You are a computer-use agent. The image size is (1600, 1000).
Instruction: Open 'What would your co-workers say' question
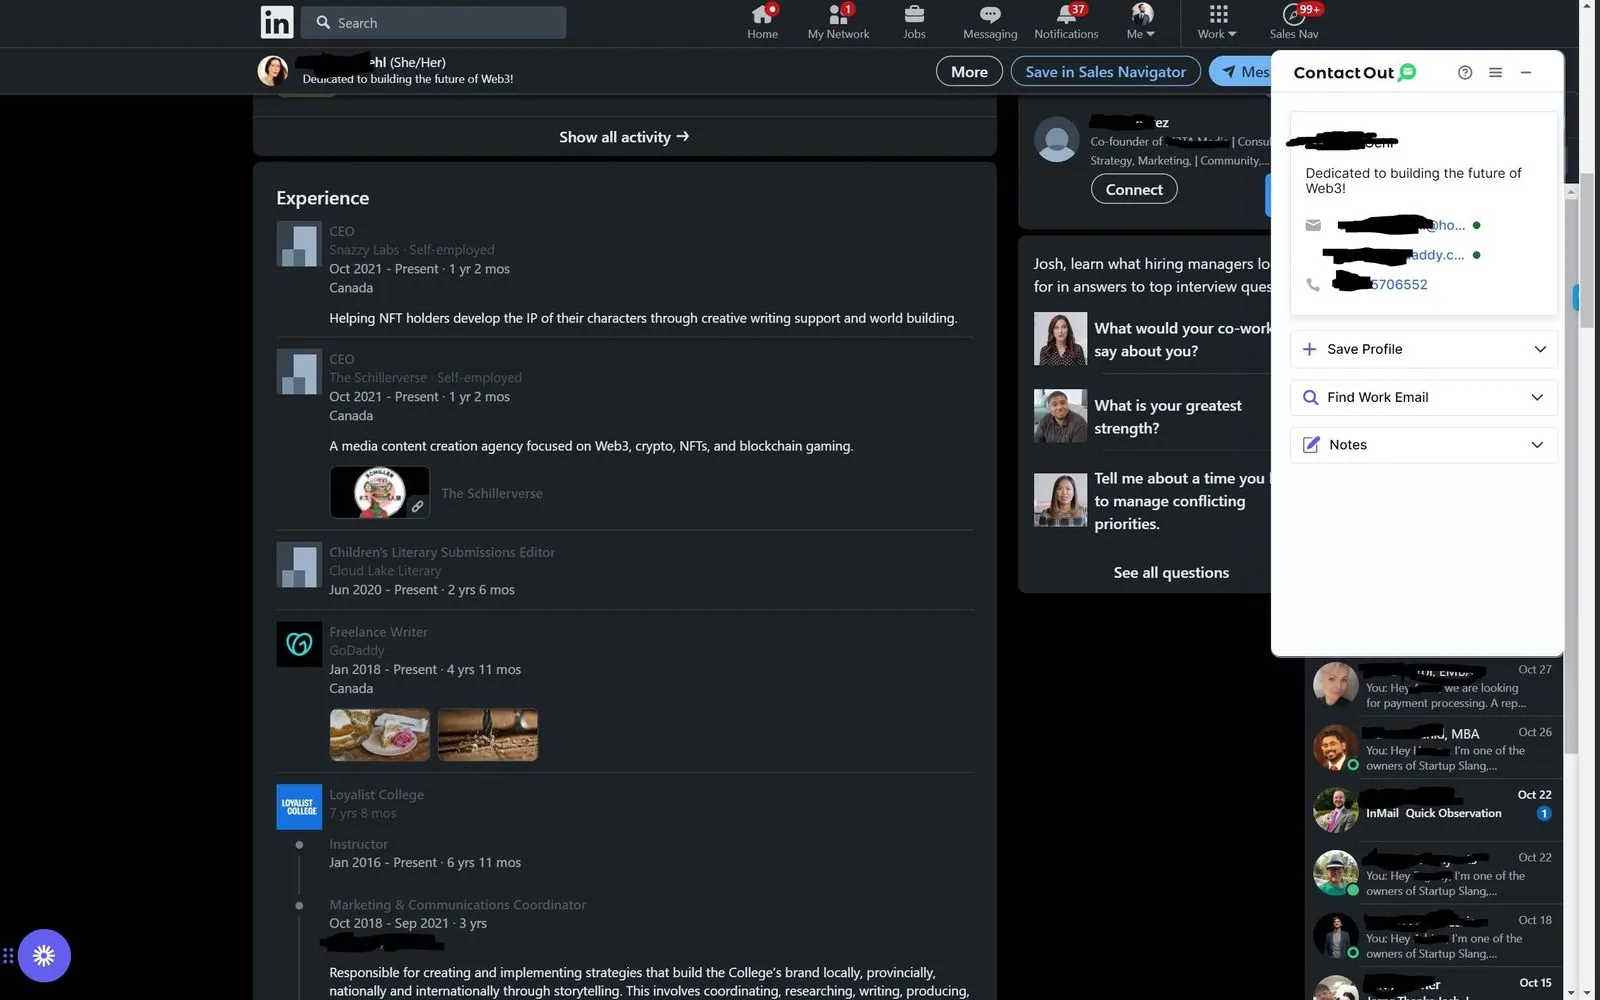tap(1182, 339)
